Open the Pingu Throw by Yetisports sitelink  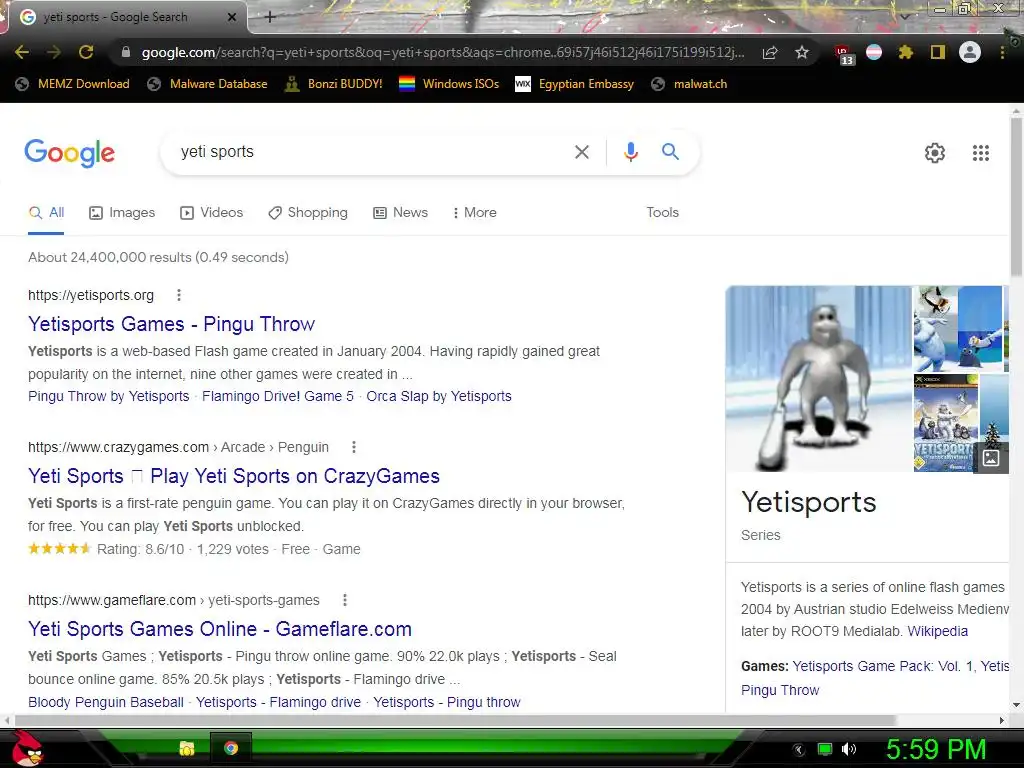108,396
